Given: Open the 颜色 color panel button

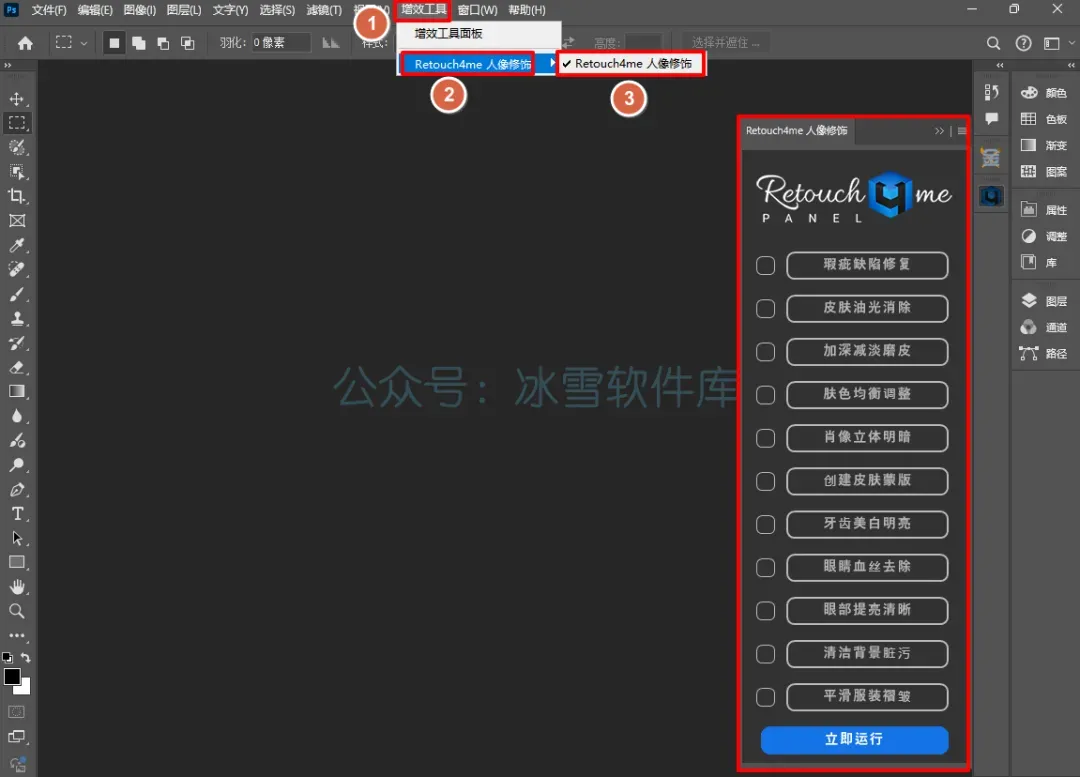Looking at the screenshot, I should (x=1044, y=93).
